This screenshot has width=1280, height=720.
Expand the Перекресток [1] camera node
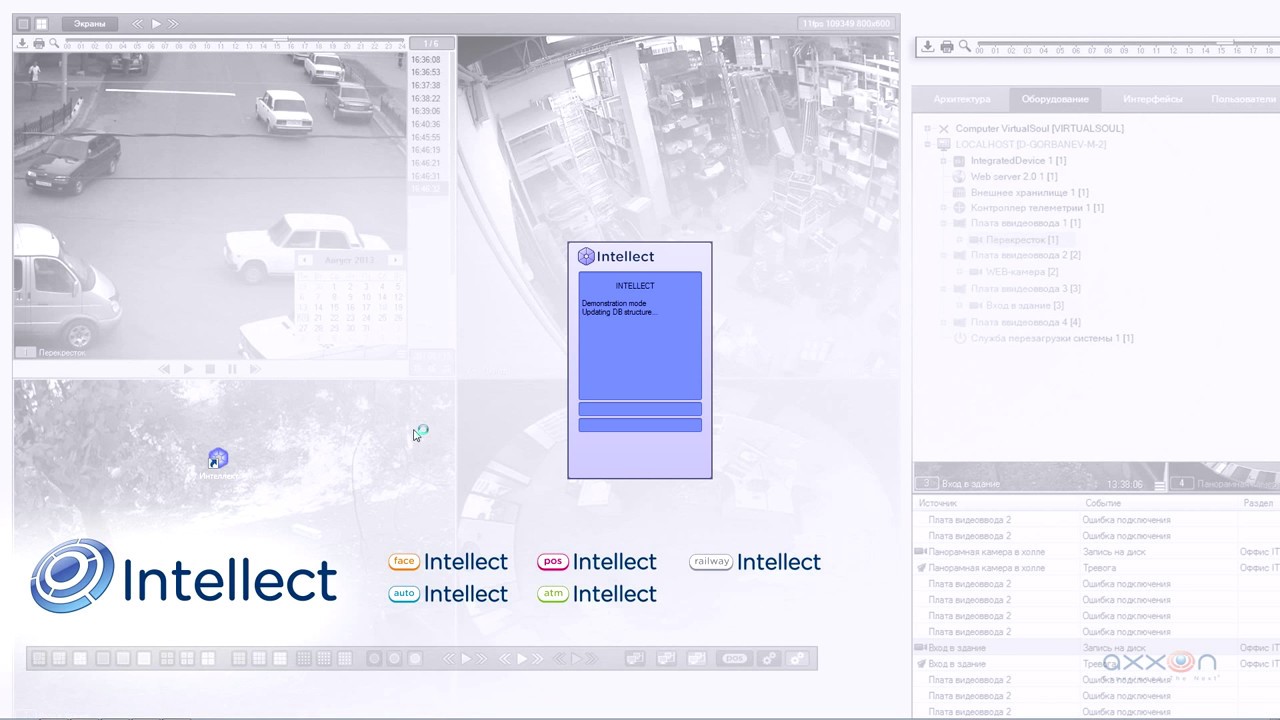click(960, 240)
